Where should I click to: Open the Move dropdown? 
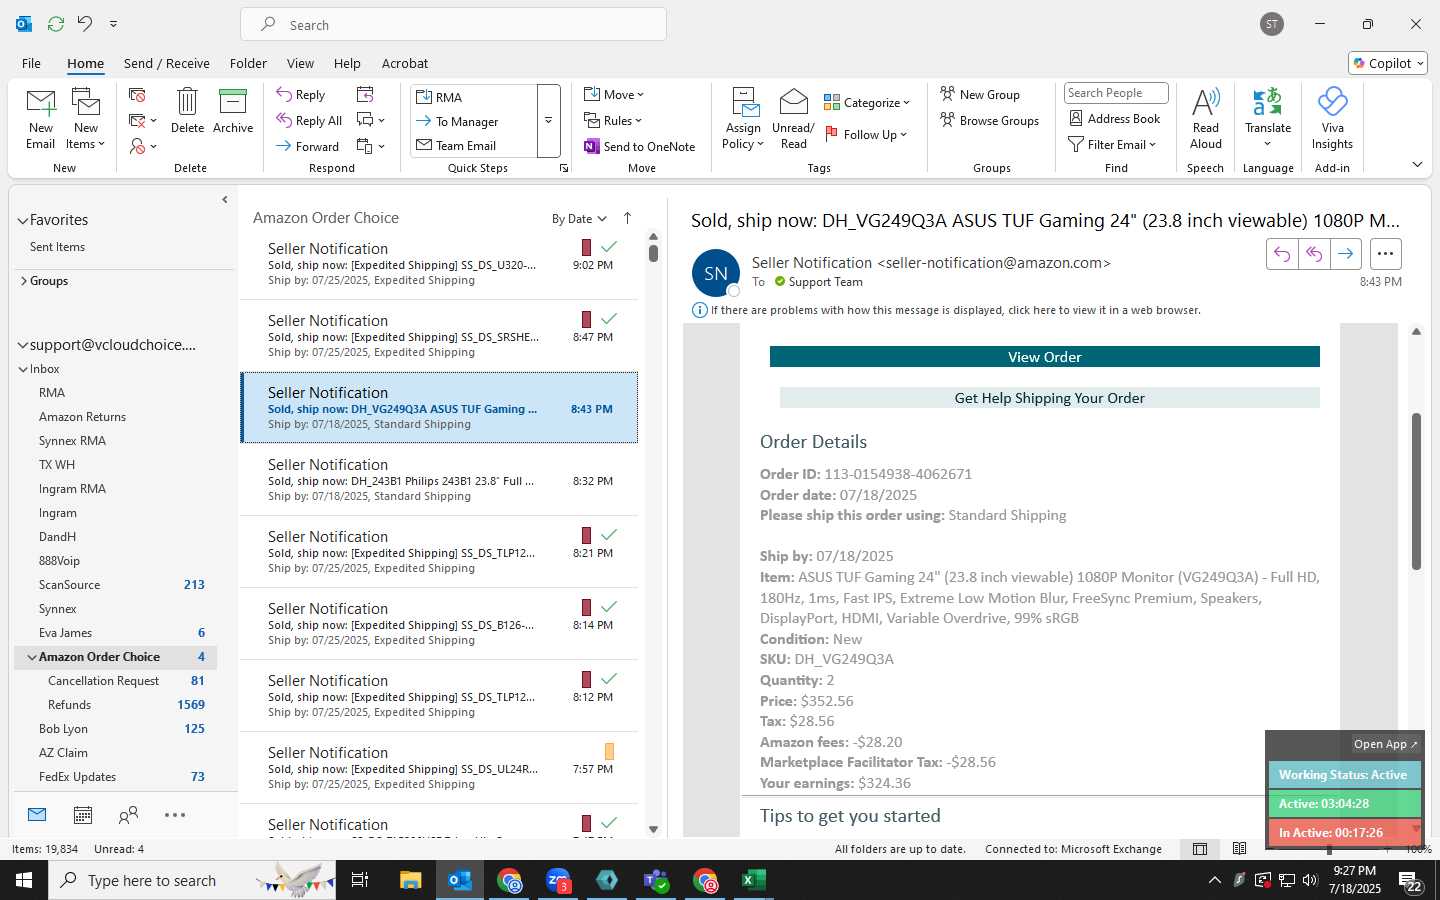(615, 95)
